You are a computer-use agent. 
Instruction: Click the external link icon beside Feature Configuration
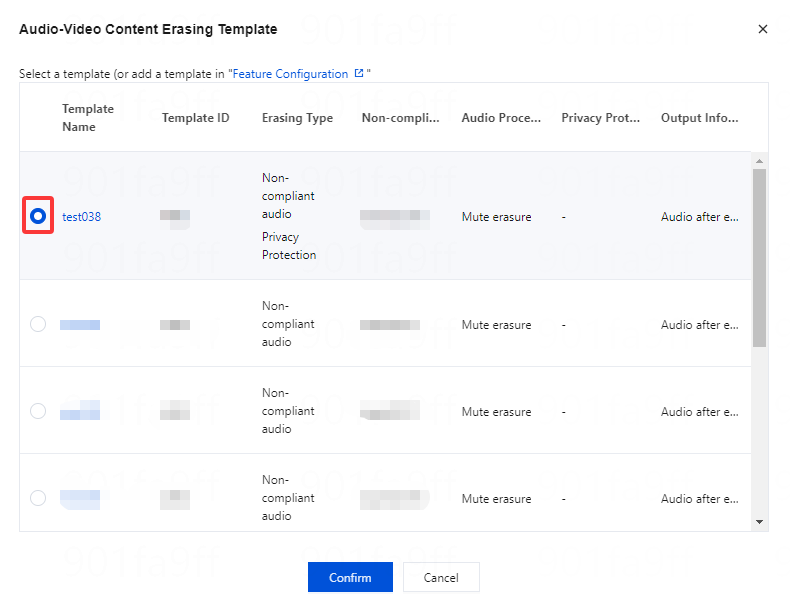359,74
